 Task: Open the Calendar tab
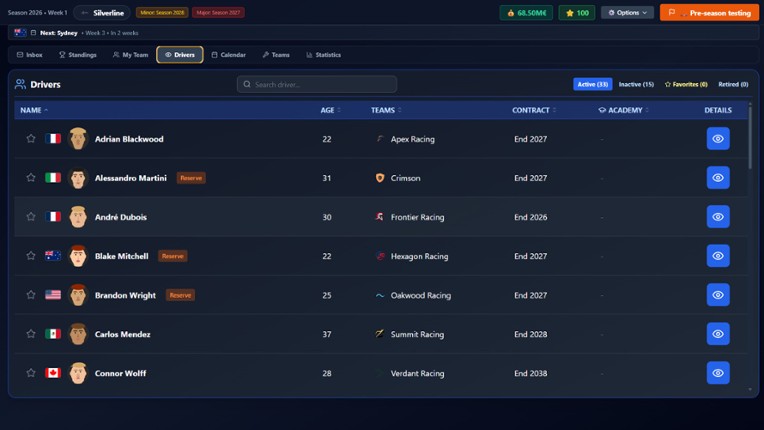point(228,55)
